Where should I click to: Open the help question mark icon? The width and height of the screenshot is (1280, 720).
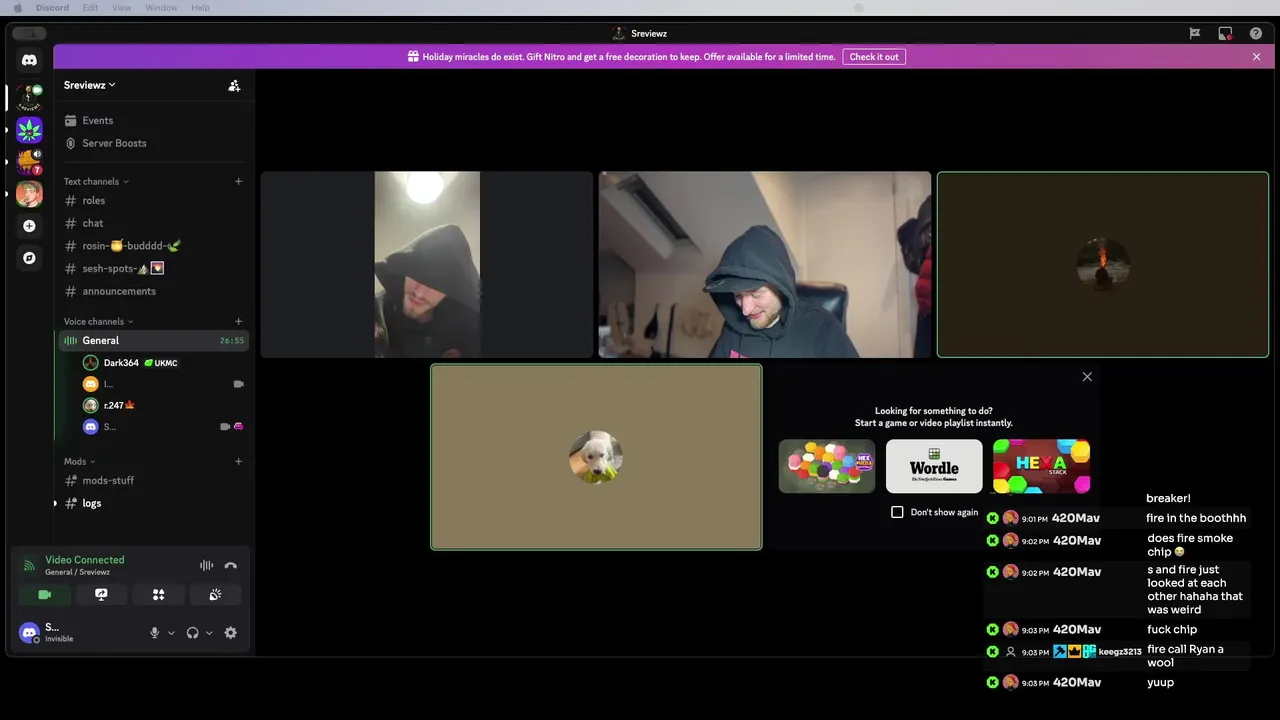click(x=1256, y=33)
